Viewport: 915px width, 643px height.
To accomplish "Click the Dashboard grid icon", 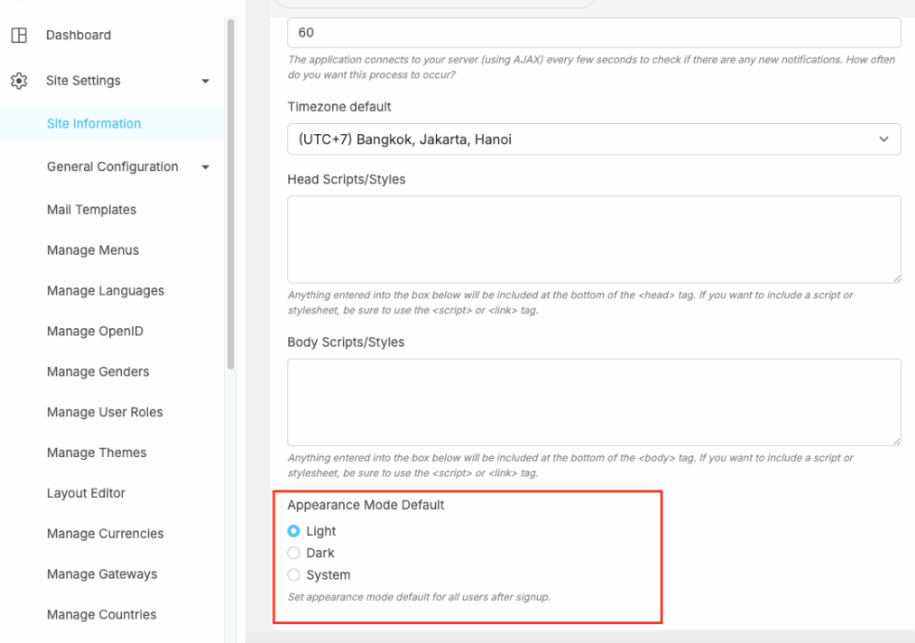I will point(18,35).
